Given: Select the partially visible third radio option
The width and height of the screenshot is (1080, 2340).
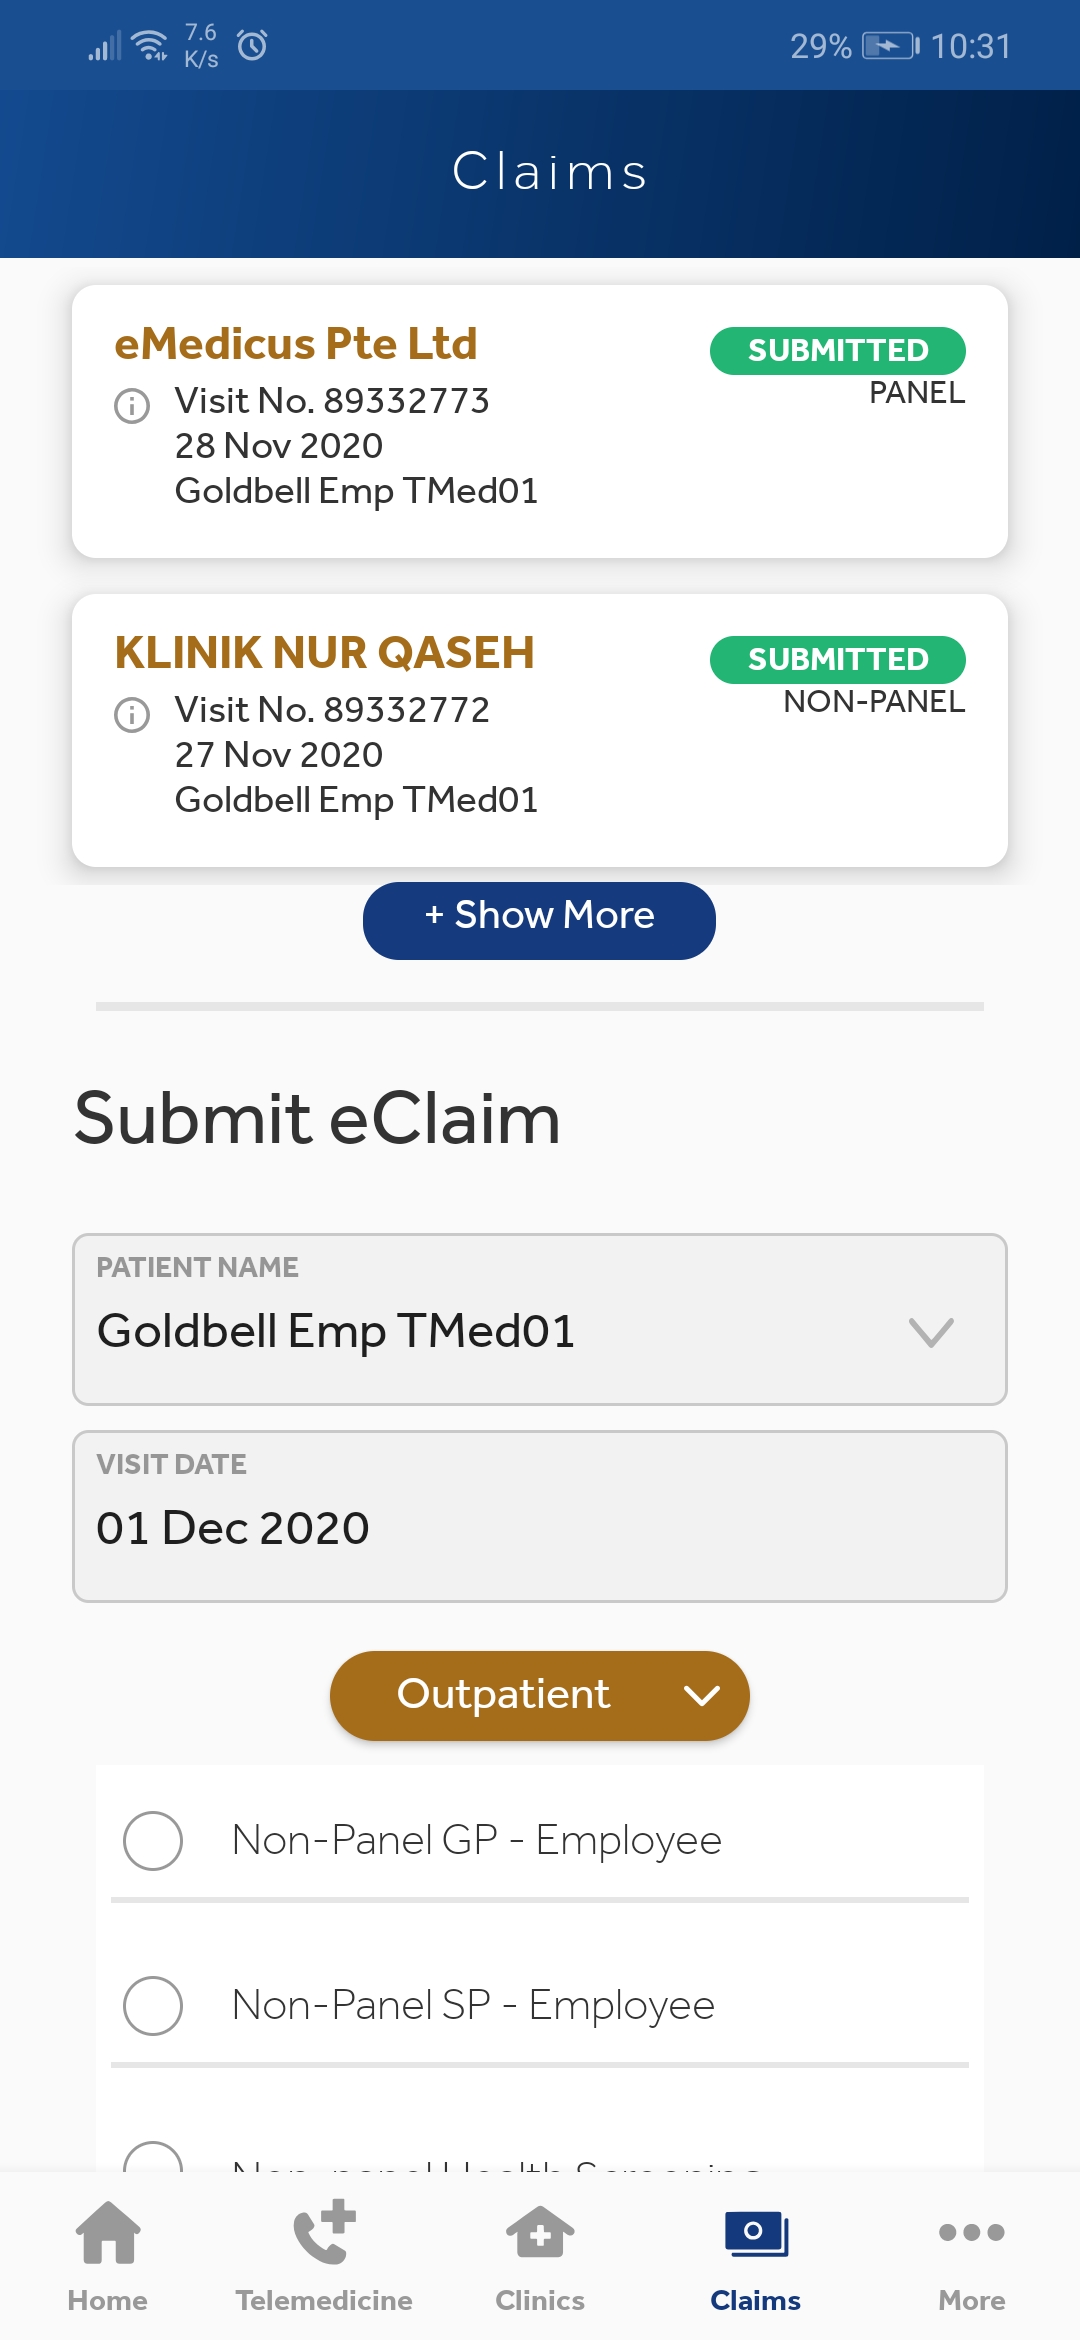Looking at the screenshot, I should 153,2157.
